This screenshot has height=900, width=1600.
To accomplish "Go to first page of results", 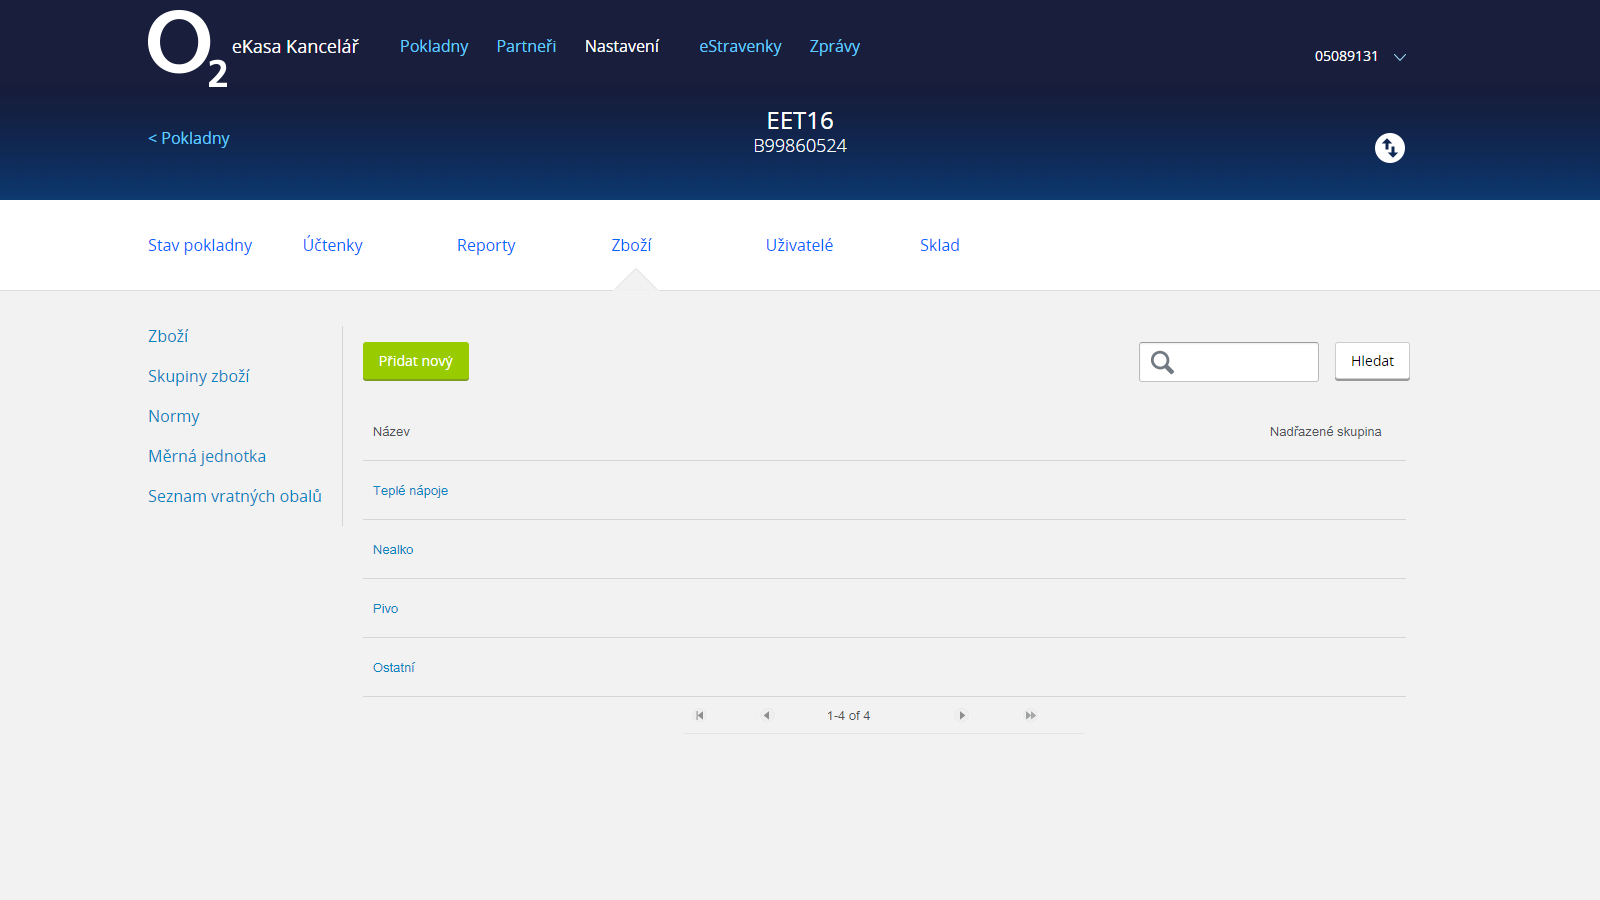I will [x=700, y=715].
